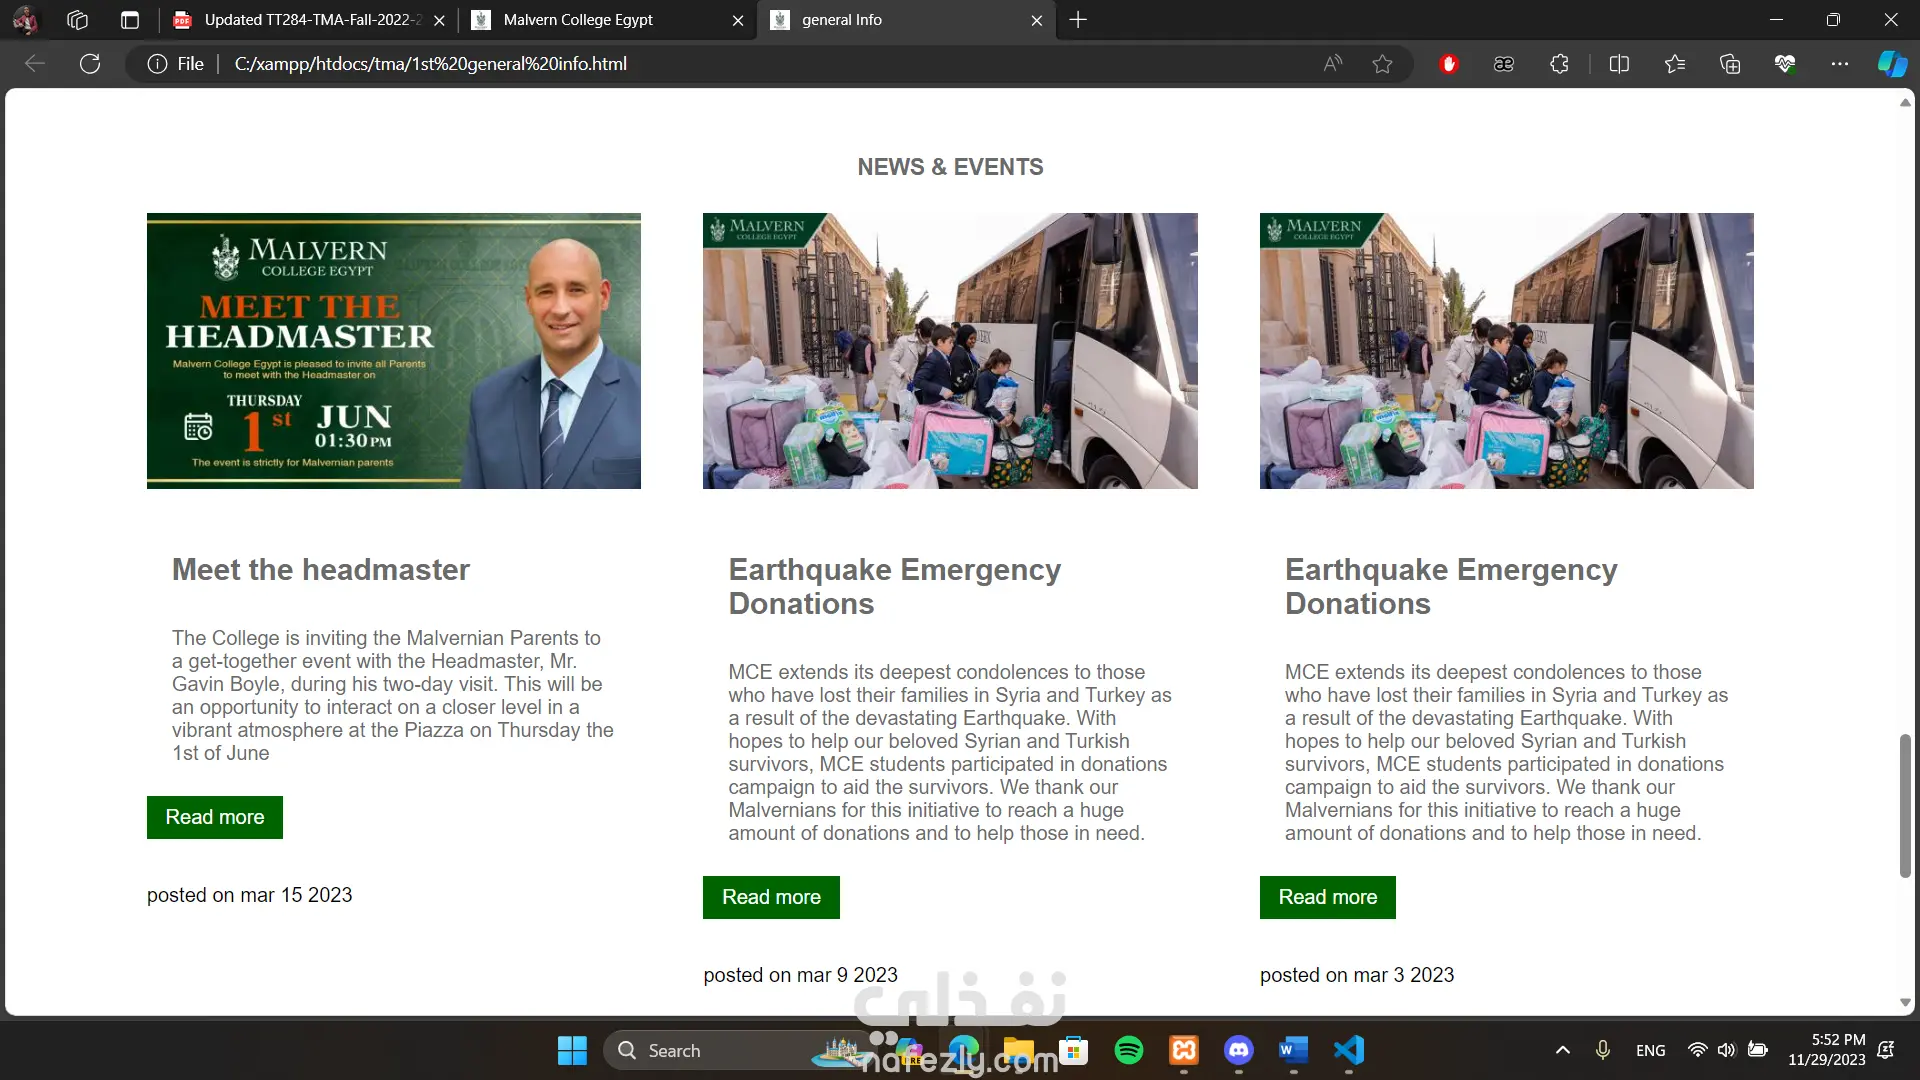Click the scrollbar down arrow
The height and width of the screenshot is (1080, 1920).
tap(1905, 1002)
